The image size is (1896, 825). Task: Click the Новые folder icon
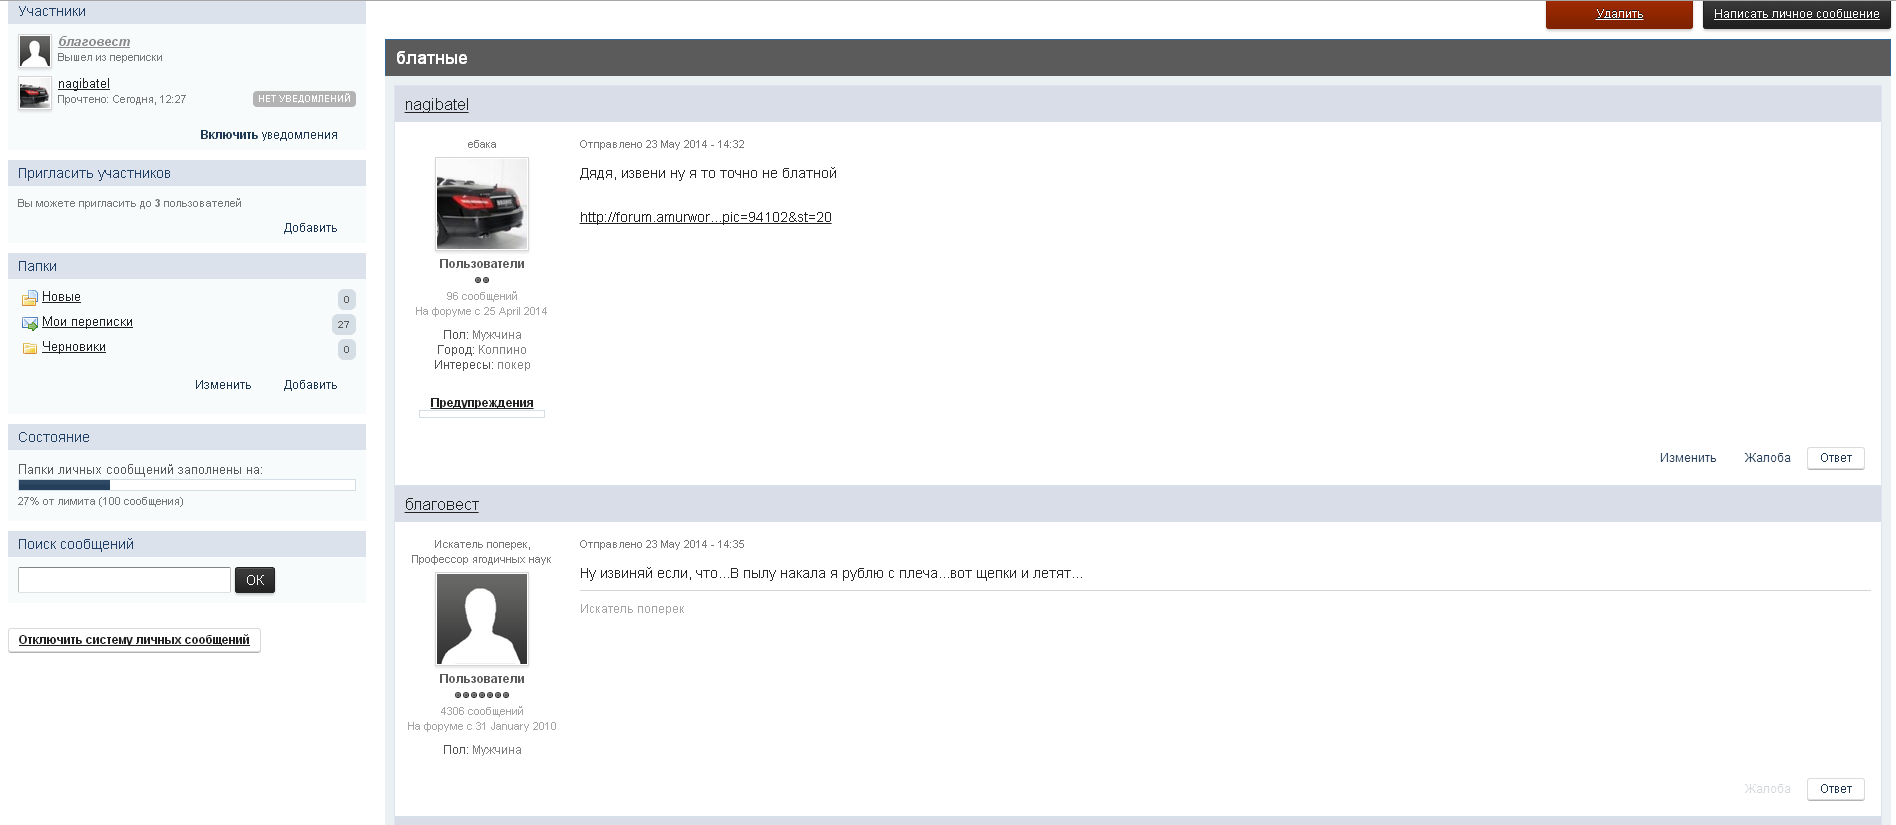click(29, 298)
